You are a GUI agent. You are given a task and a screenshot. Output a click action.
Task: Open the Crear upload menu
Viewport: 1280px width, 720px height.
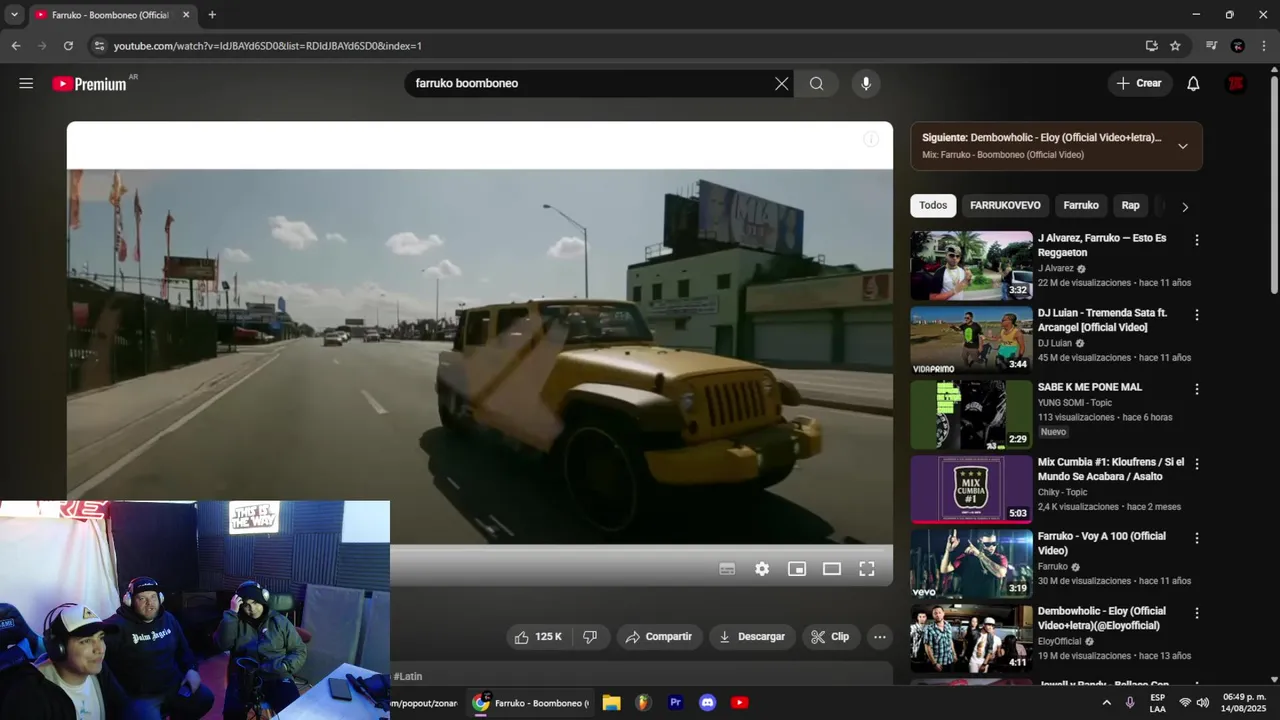point(1140,84)
